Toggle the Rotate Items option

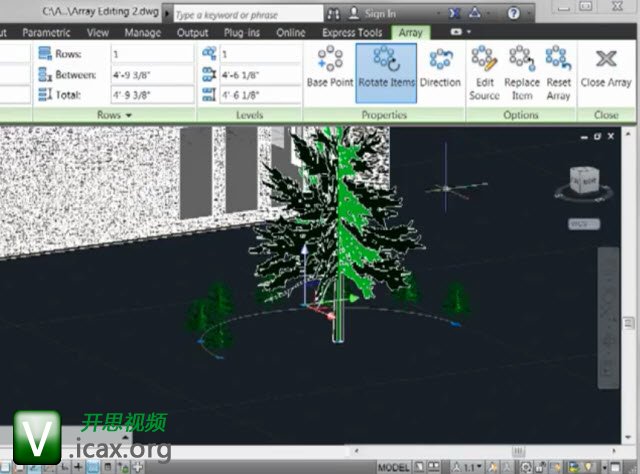[x=386, y=73]
